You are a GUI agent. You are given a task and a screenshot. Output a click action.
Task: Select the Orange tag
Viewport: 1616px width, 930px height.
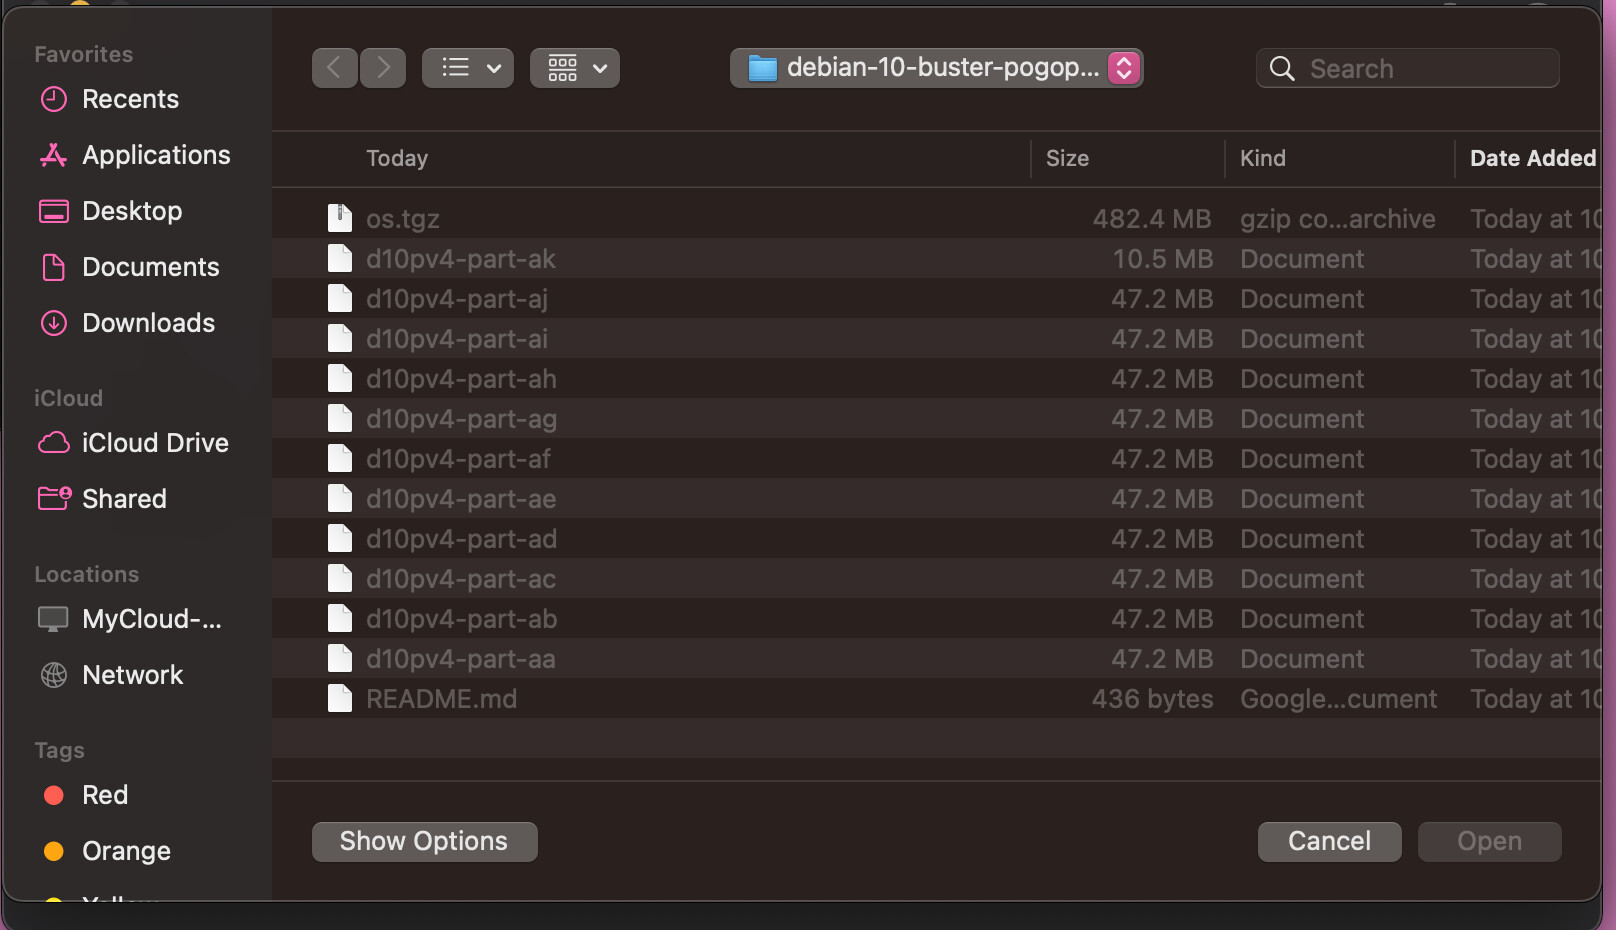(125, 851)
